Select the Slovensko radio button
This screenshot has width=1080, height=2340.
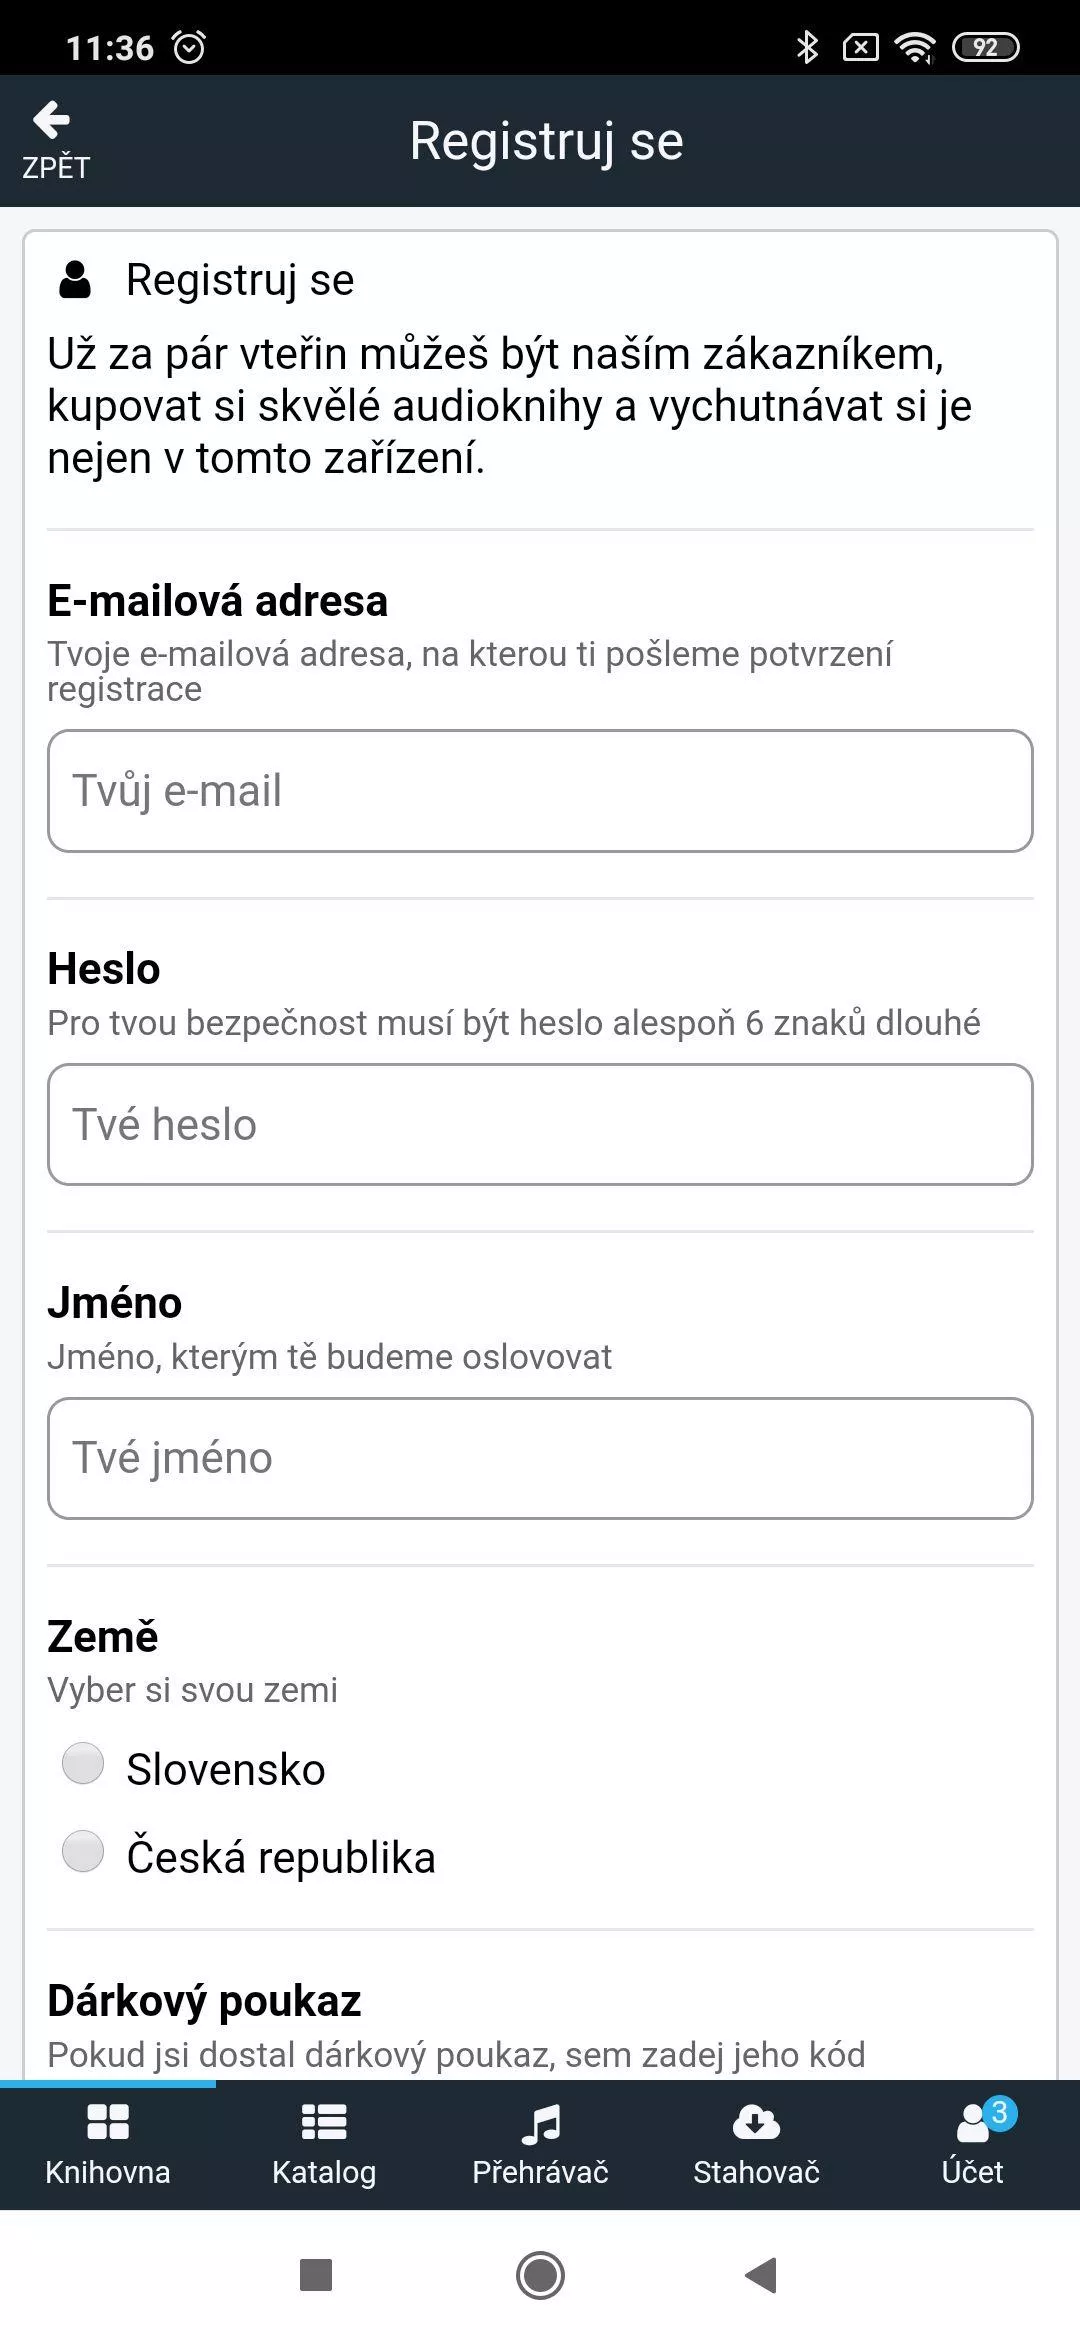coord(83,1763)
